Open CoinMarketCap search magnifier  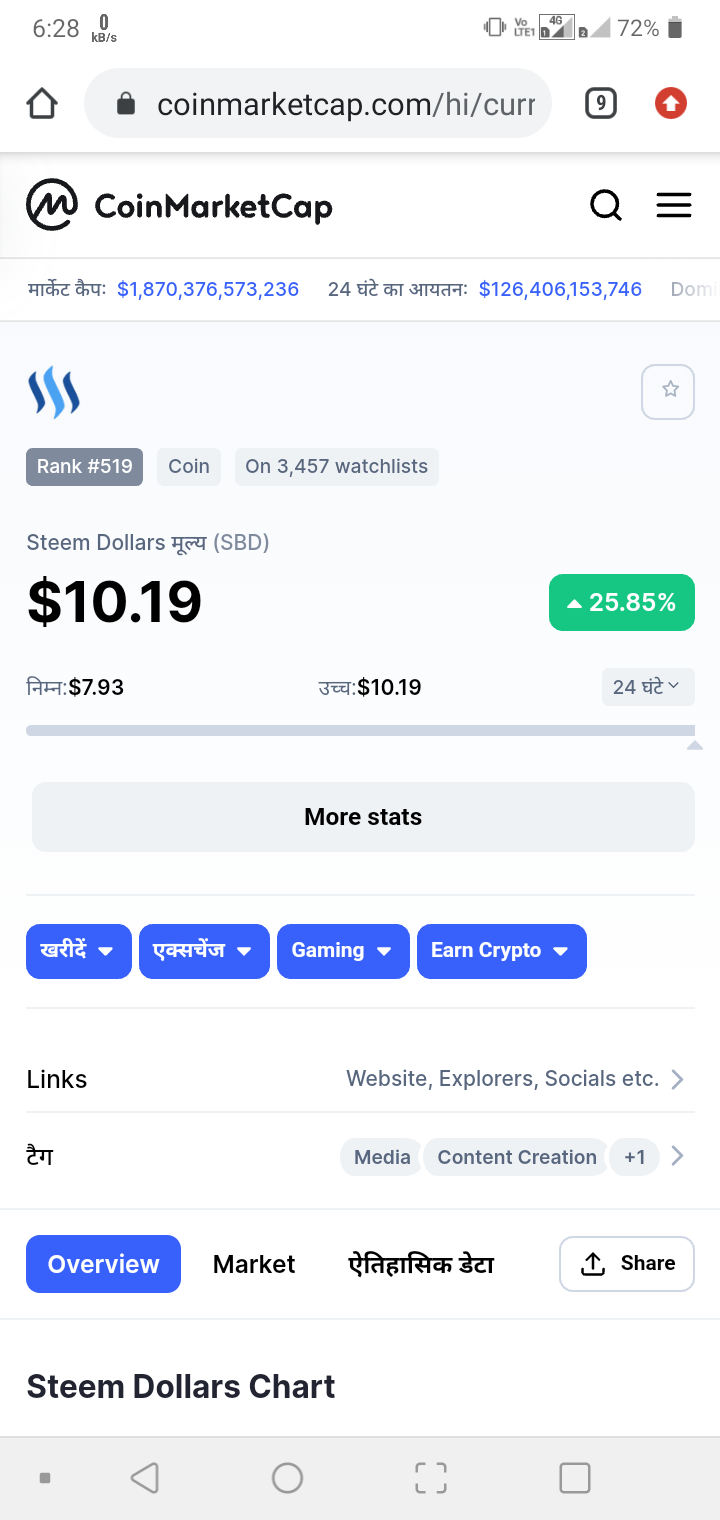pos(606,205)
